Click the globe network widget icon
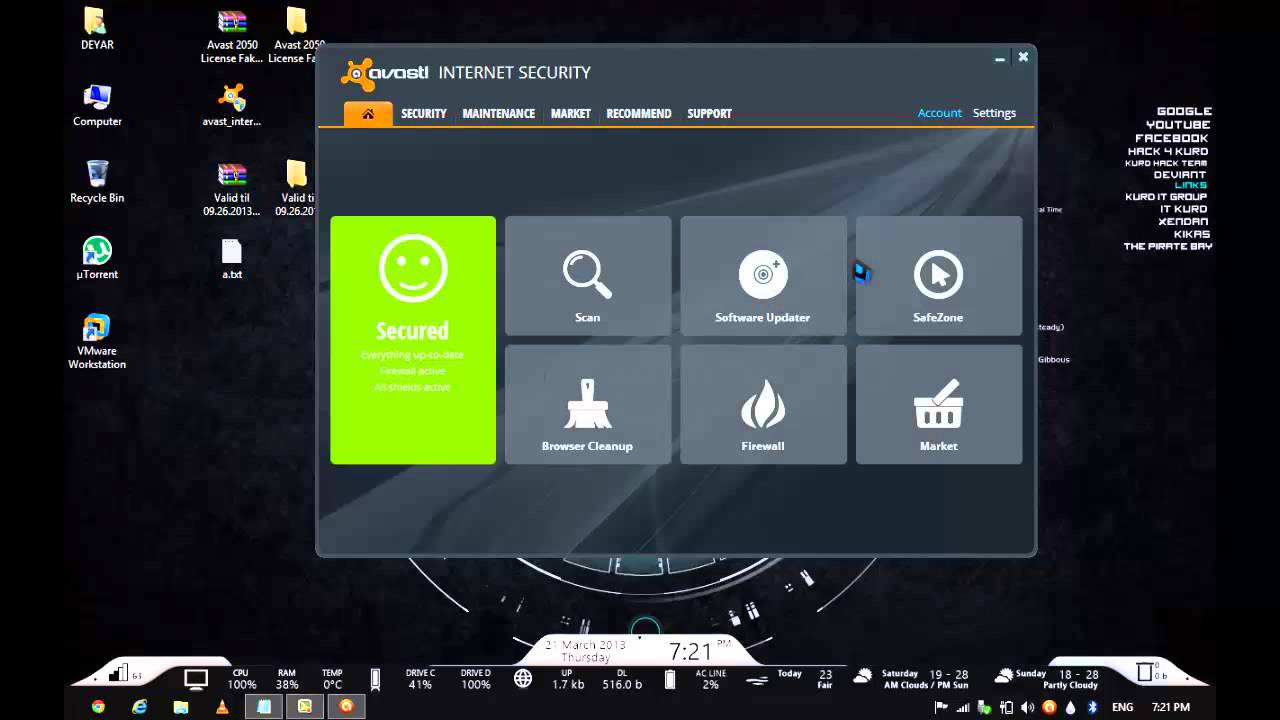 [523, 679]
